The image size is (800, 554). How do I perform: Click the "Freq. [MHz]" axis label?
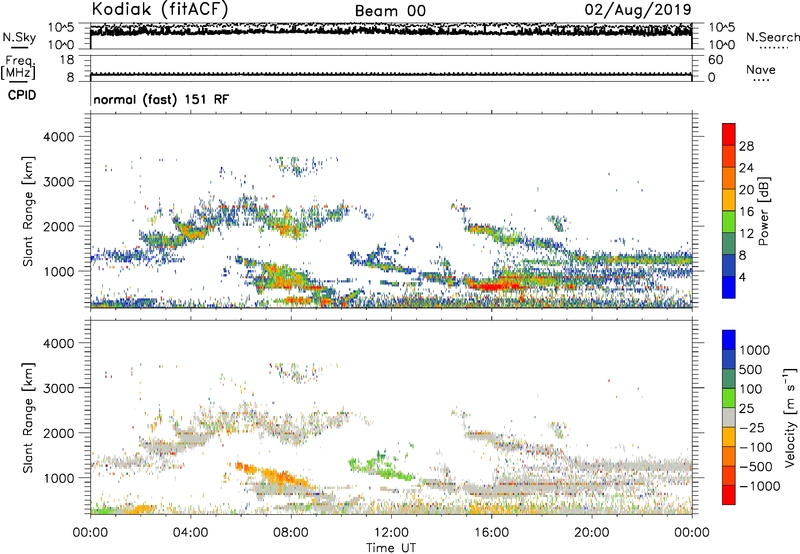pyautogui.click(x=18, y=69)
